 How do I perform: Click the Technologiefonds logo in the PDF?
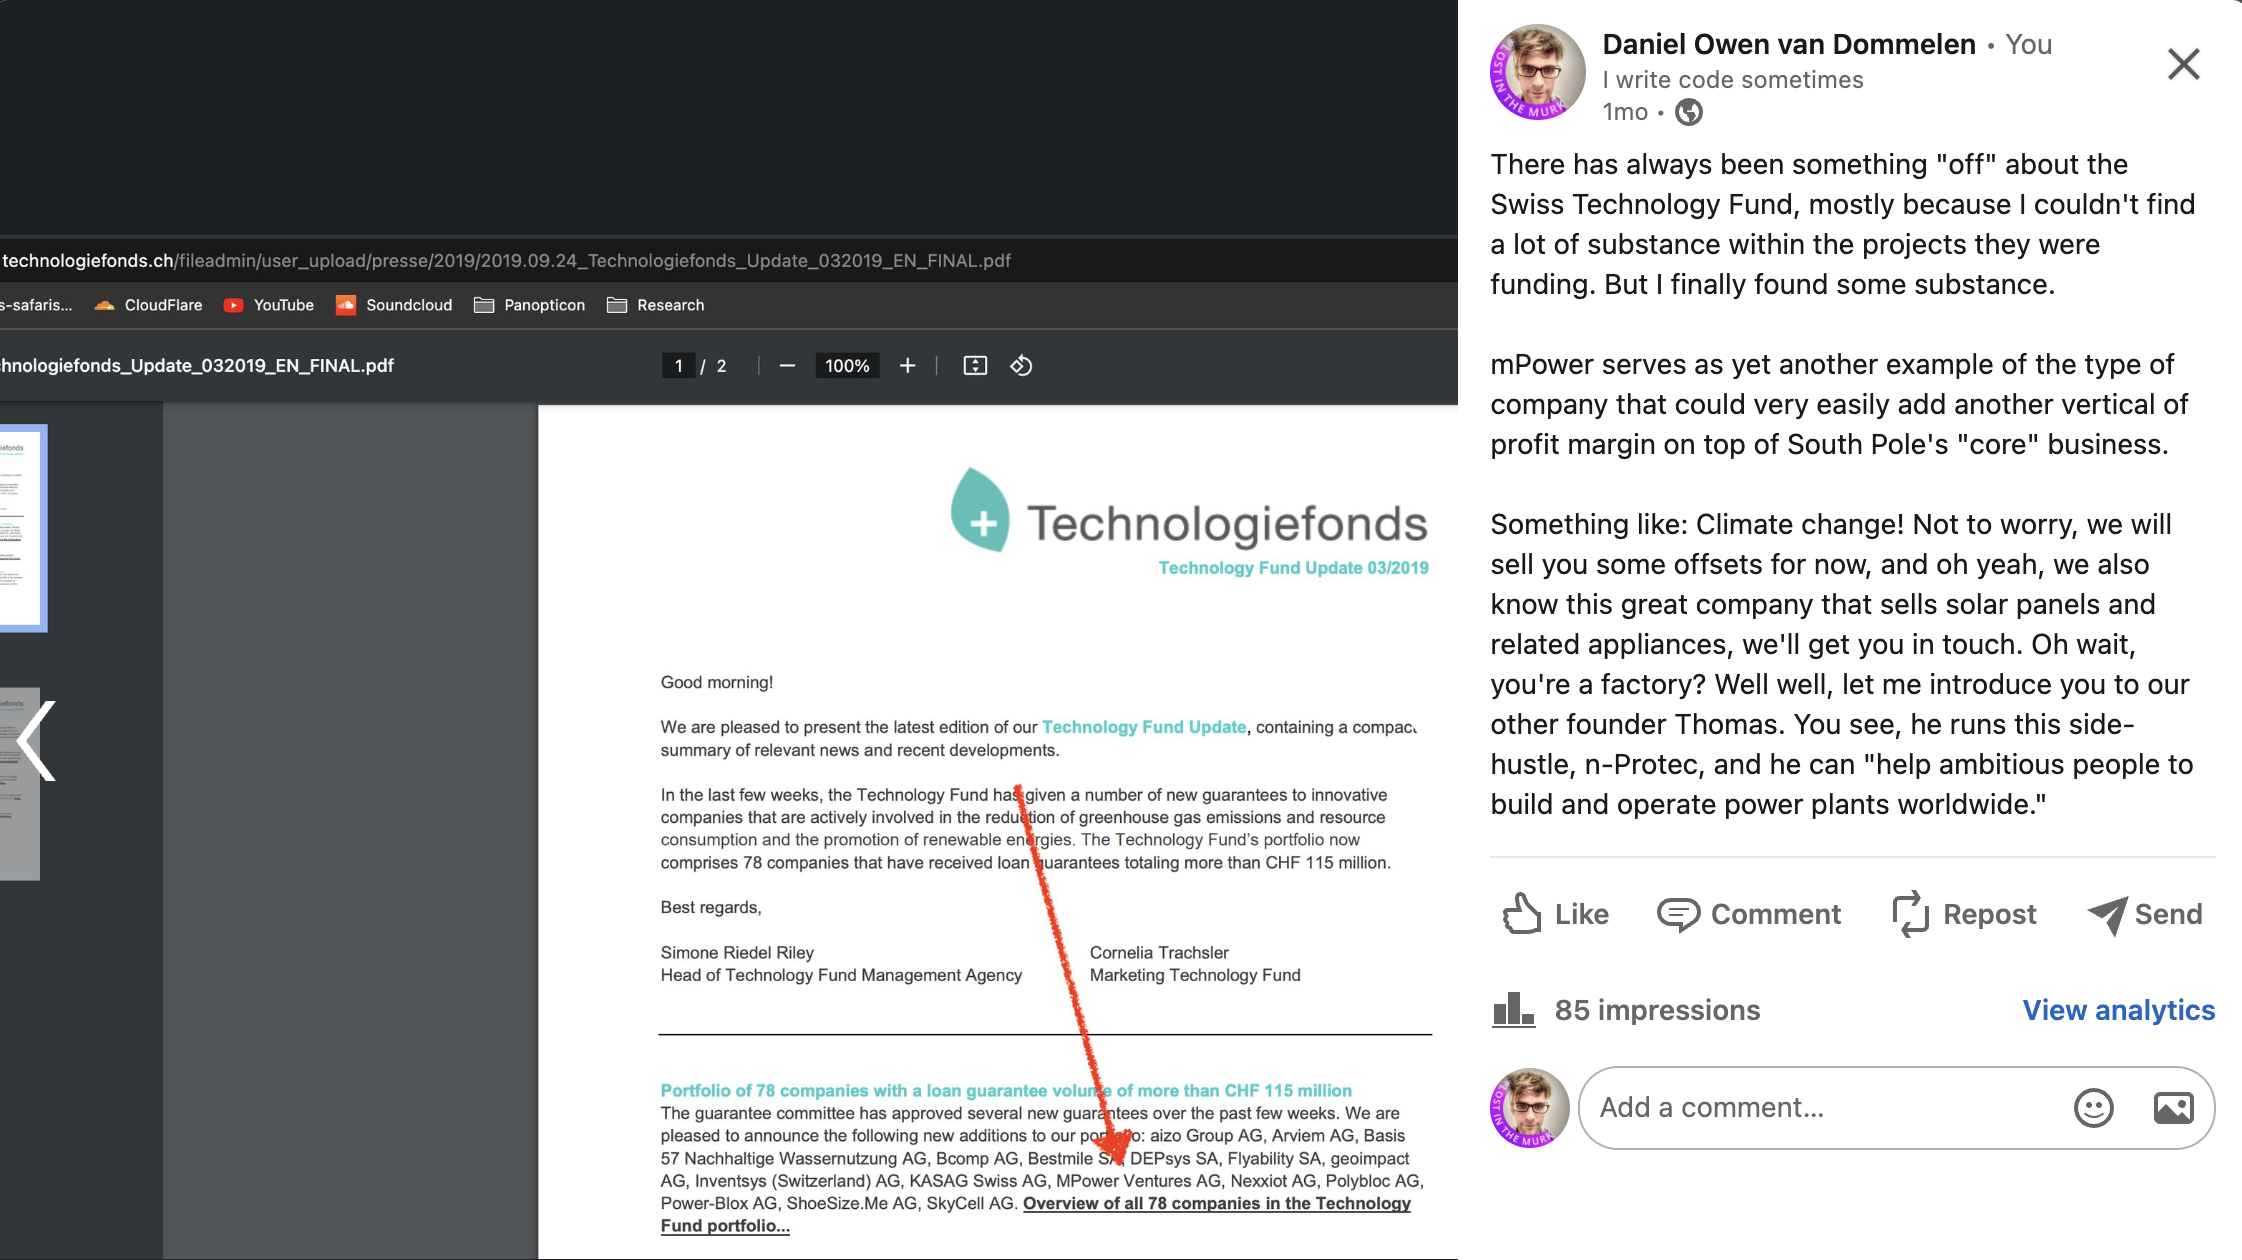pyautogui.click(x=1188, y=512)
